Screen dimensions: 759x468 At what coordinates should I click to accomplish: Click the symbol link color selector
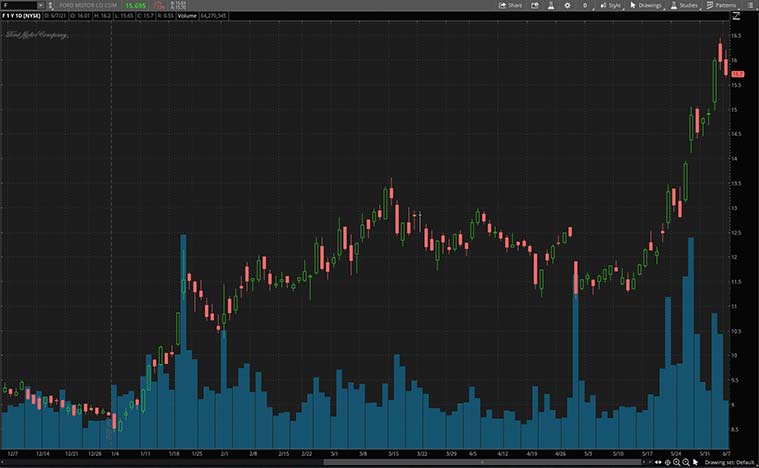[50, 5]
